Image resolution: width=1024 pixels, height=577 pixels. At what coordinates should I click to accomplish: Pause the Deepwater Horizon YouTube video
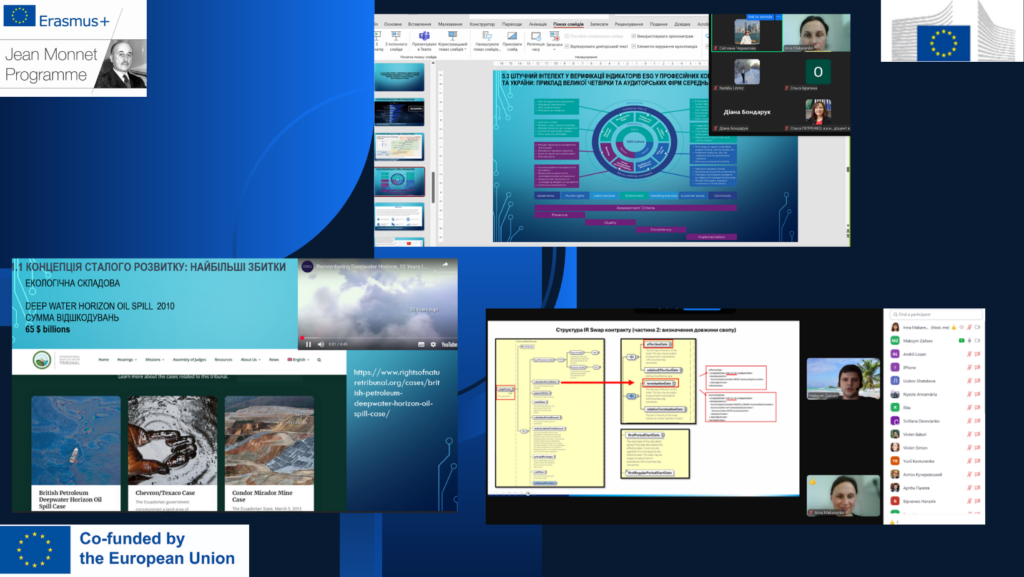[308, 344]
